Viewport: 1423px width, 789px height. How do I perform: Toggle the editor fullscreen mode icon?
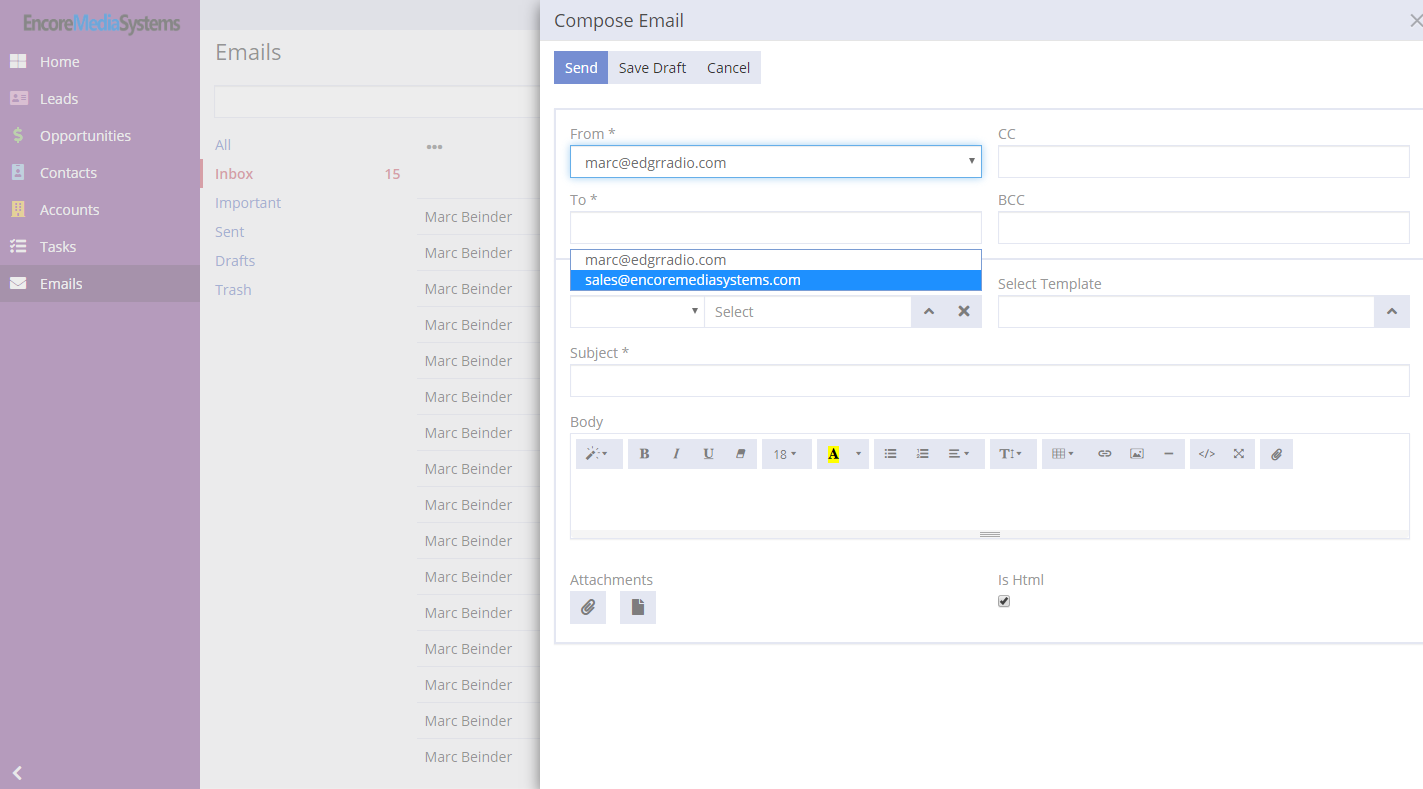pyautogui.click(x=1239, y=454)
